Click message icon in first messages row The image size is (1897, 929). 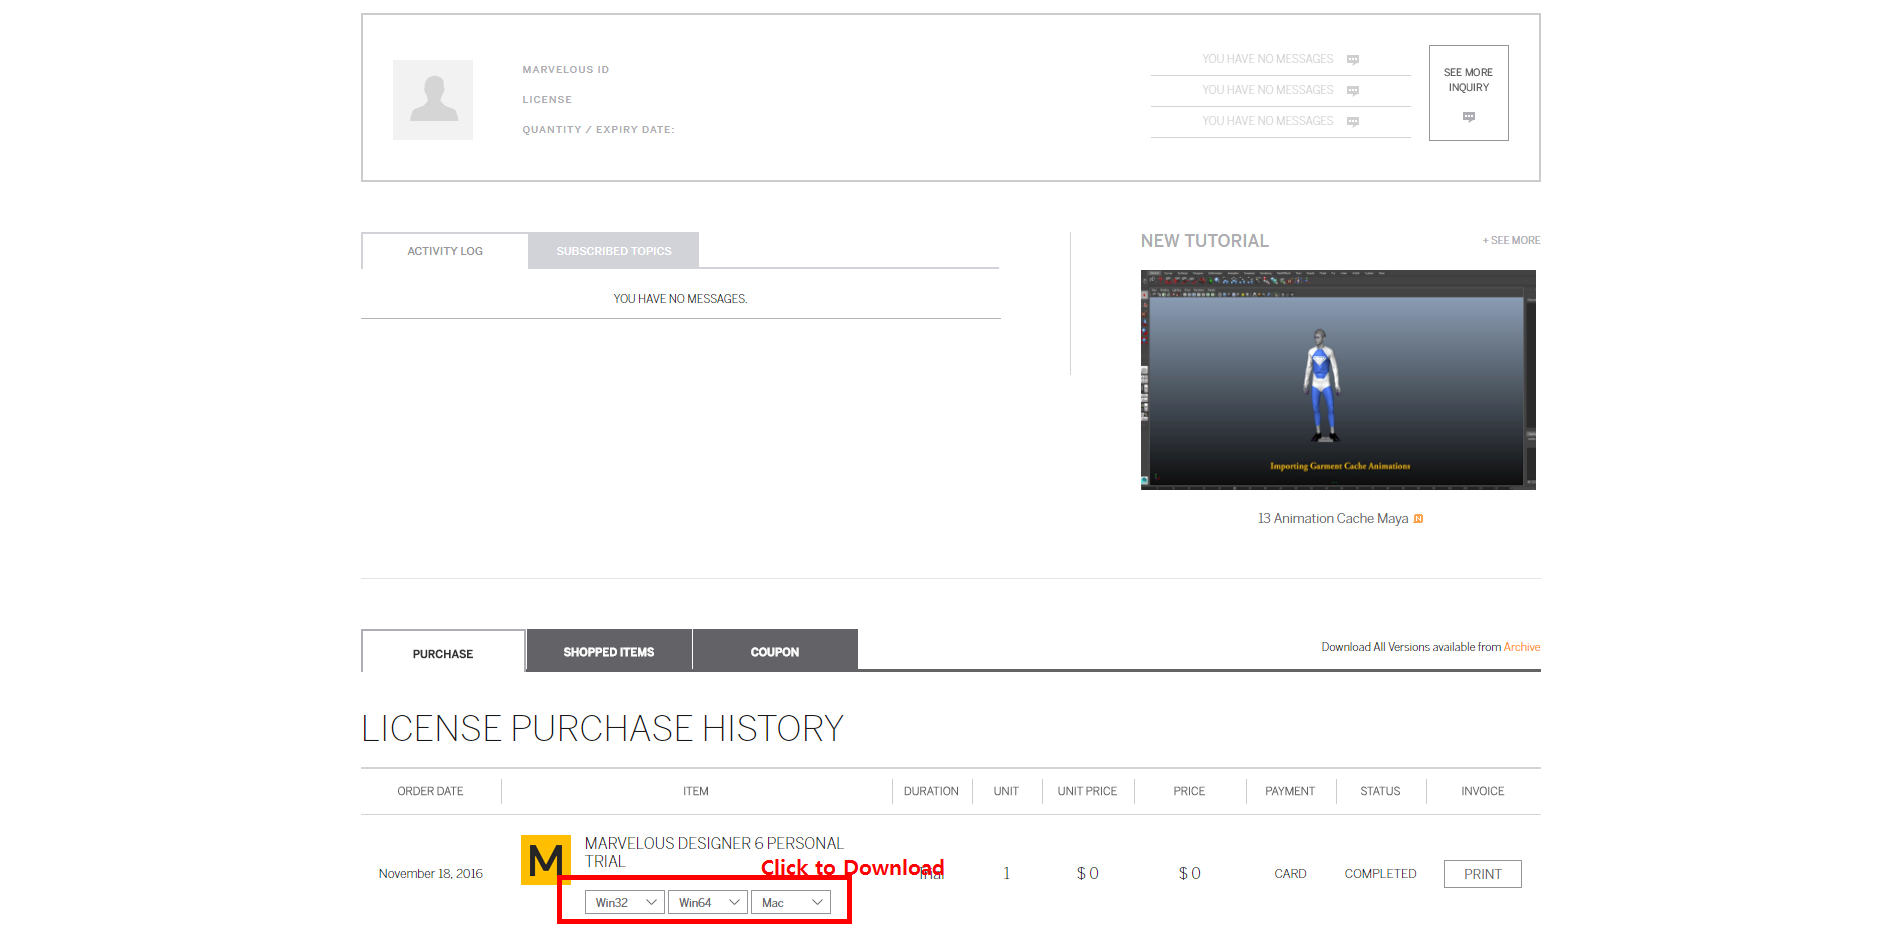pos(1353,60)
